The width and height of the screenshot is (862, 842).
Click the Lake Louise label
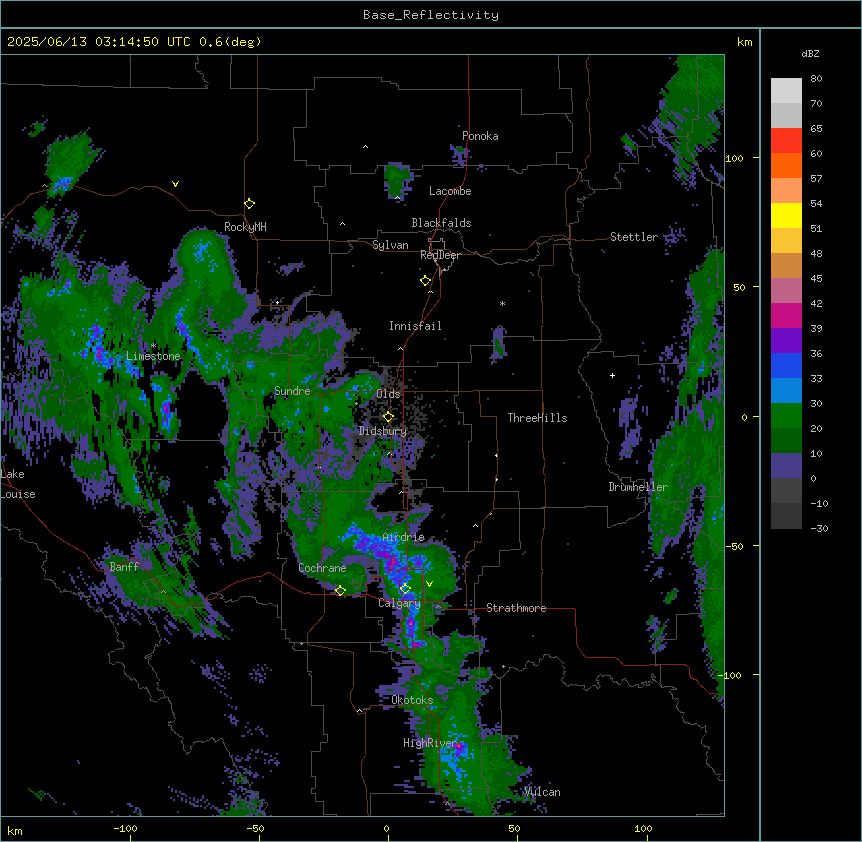click(18, 484)
